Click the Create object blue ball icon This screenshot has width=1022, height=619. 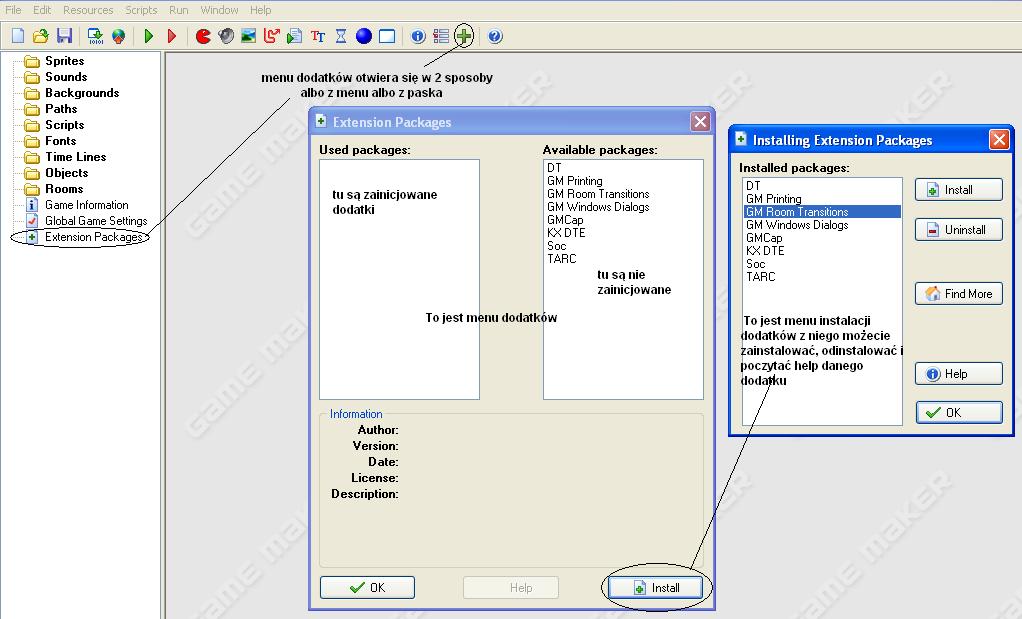[x=364, y=37]
